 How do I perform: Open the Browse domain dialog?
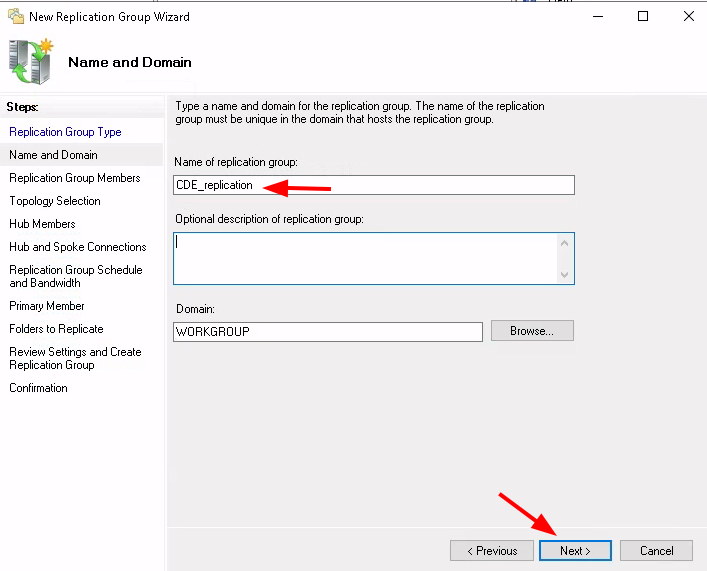[x=532, y=331]
